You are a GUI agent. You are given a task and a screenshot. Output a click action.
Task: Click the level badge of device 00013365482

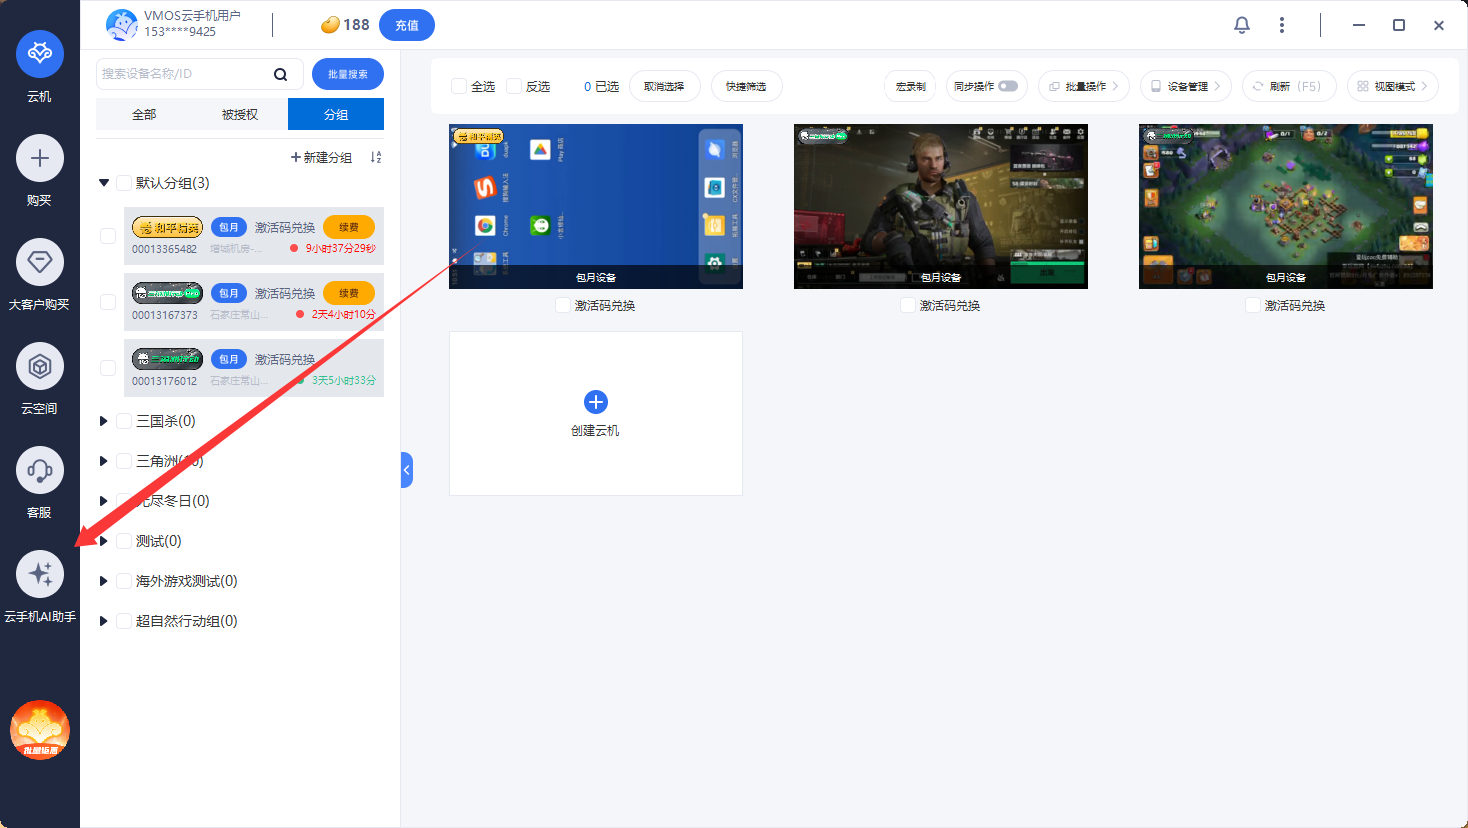(x=168, y=228)
